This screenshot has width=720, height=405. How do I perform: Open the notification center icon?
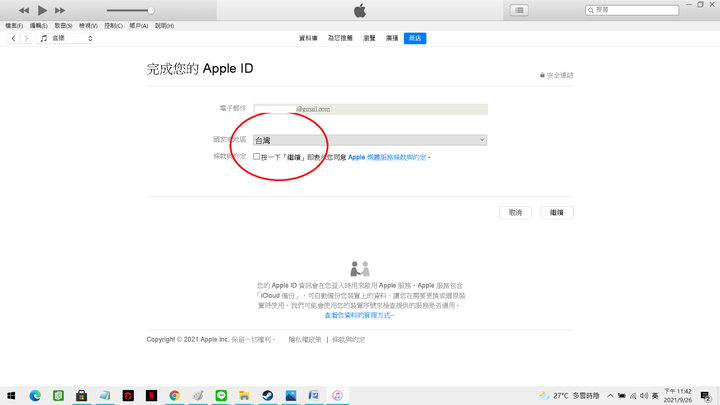point(706,395)
